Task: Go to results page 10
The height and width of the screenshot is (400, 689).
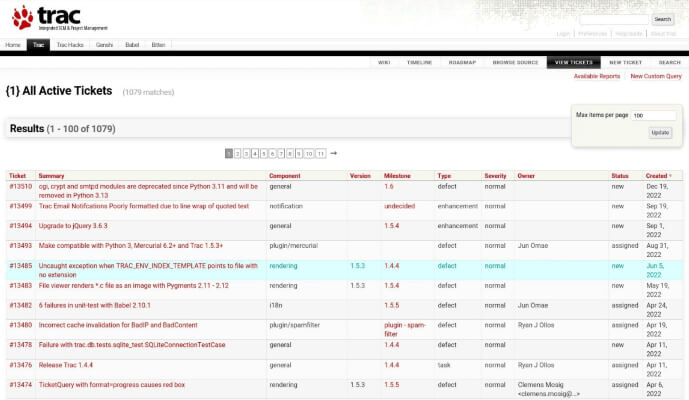Action: click(309, 153)
